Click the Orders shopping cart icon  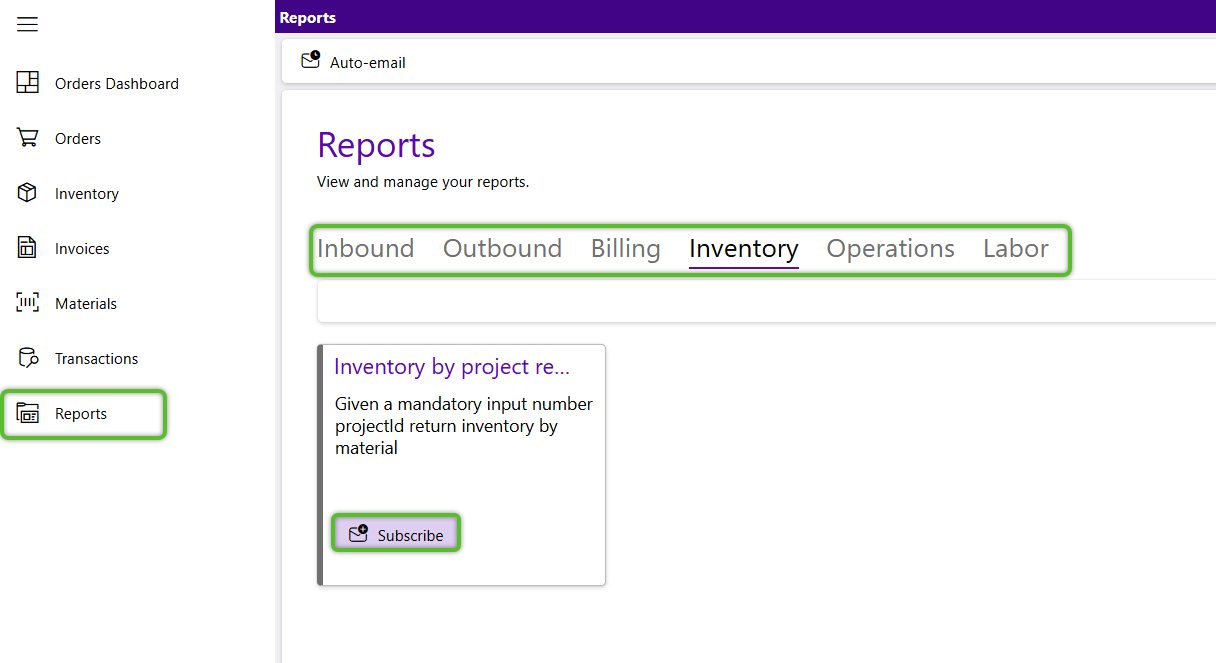[x=28, y=138]
